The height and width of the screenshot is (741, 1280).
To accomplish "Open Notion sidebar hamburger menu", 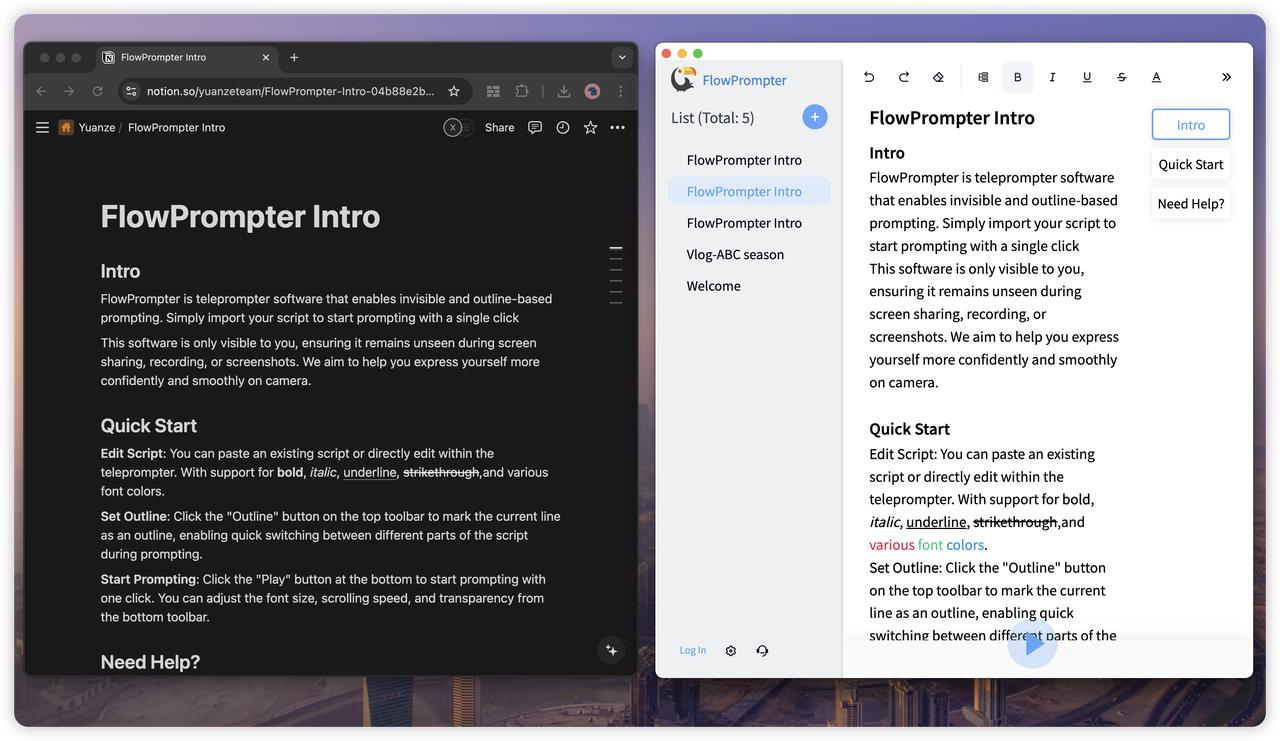I will pyautogui.click(x=42, y=127).
